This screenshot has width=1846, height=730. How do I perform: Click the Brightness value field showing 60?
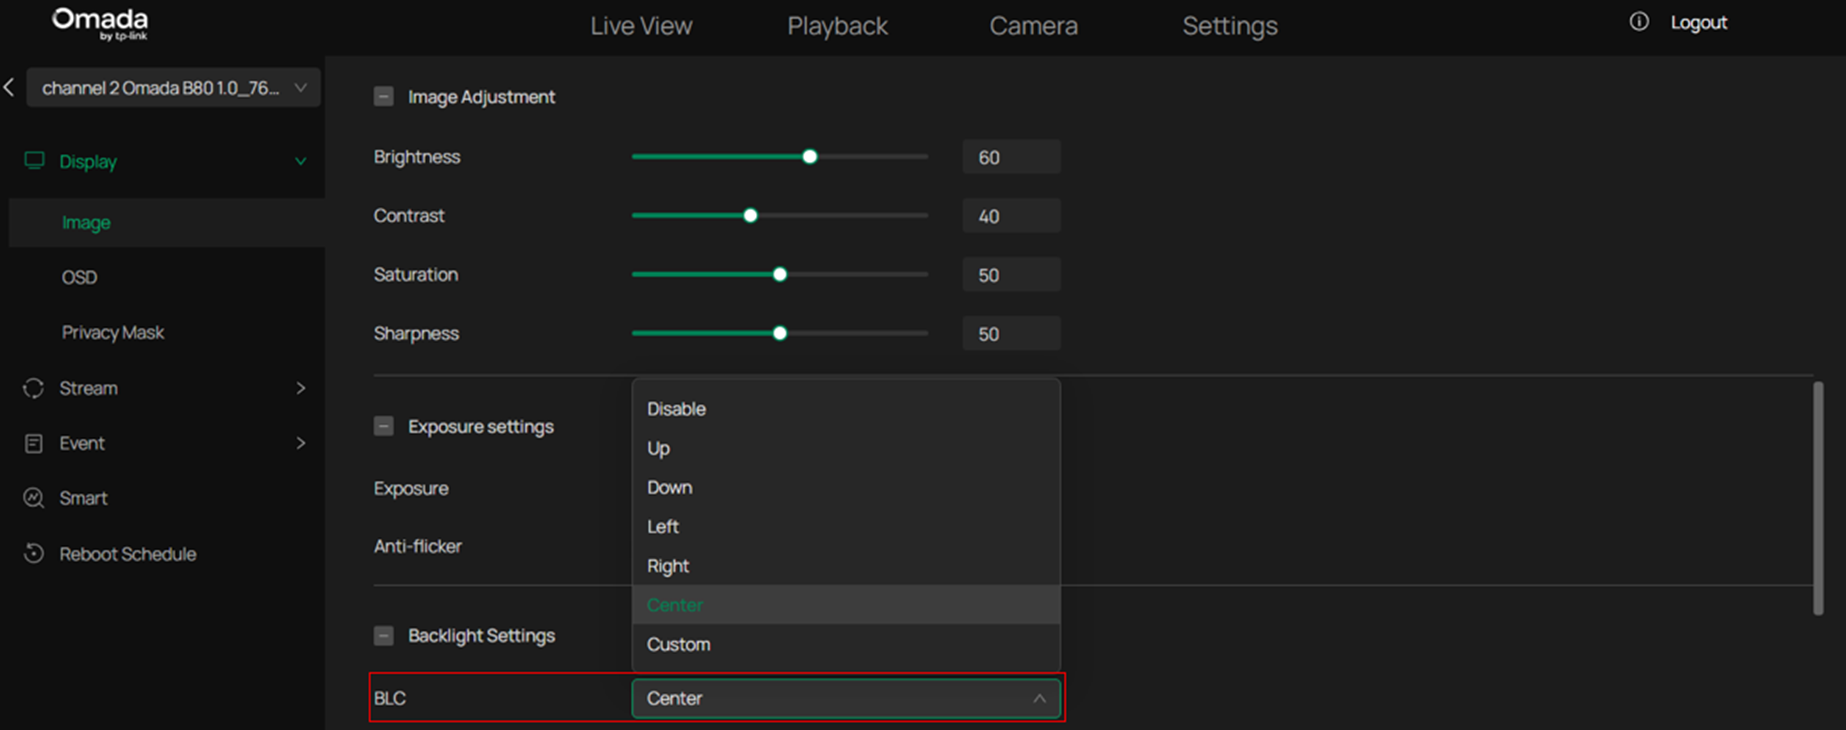pos(1011,157)
